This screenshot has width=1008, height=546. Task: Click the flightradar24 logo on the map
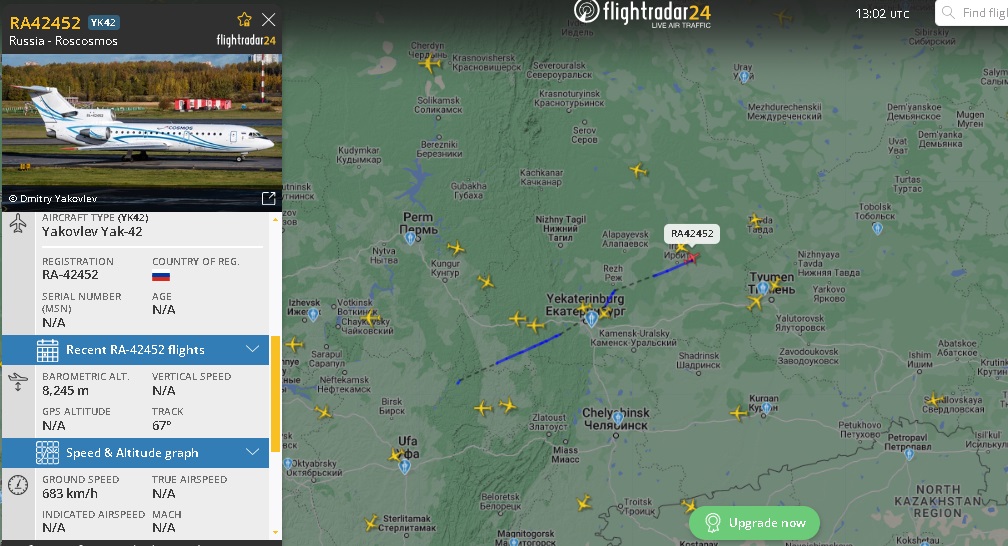(x=642, y=14)
